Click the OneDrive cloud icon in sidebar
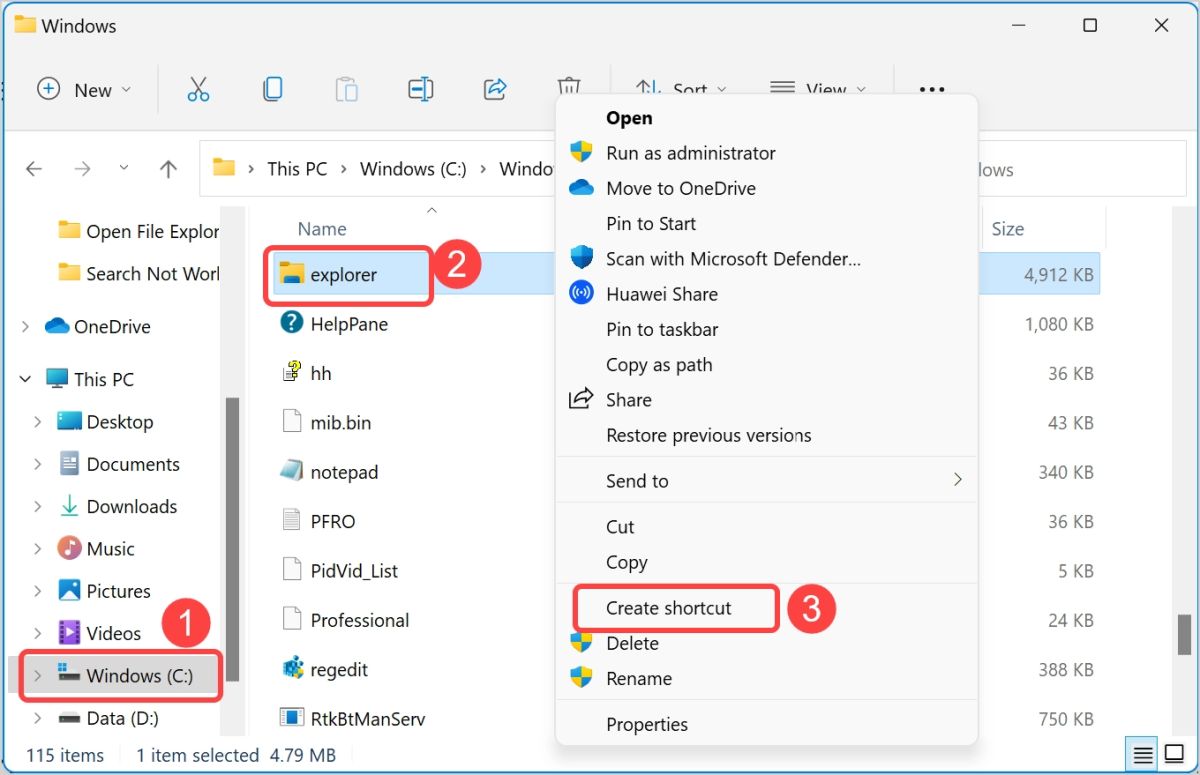This screenshot has height=775, width=1200. click(x=57, y=326)
